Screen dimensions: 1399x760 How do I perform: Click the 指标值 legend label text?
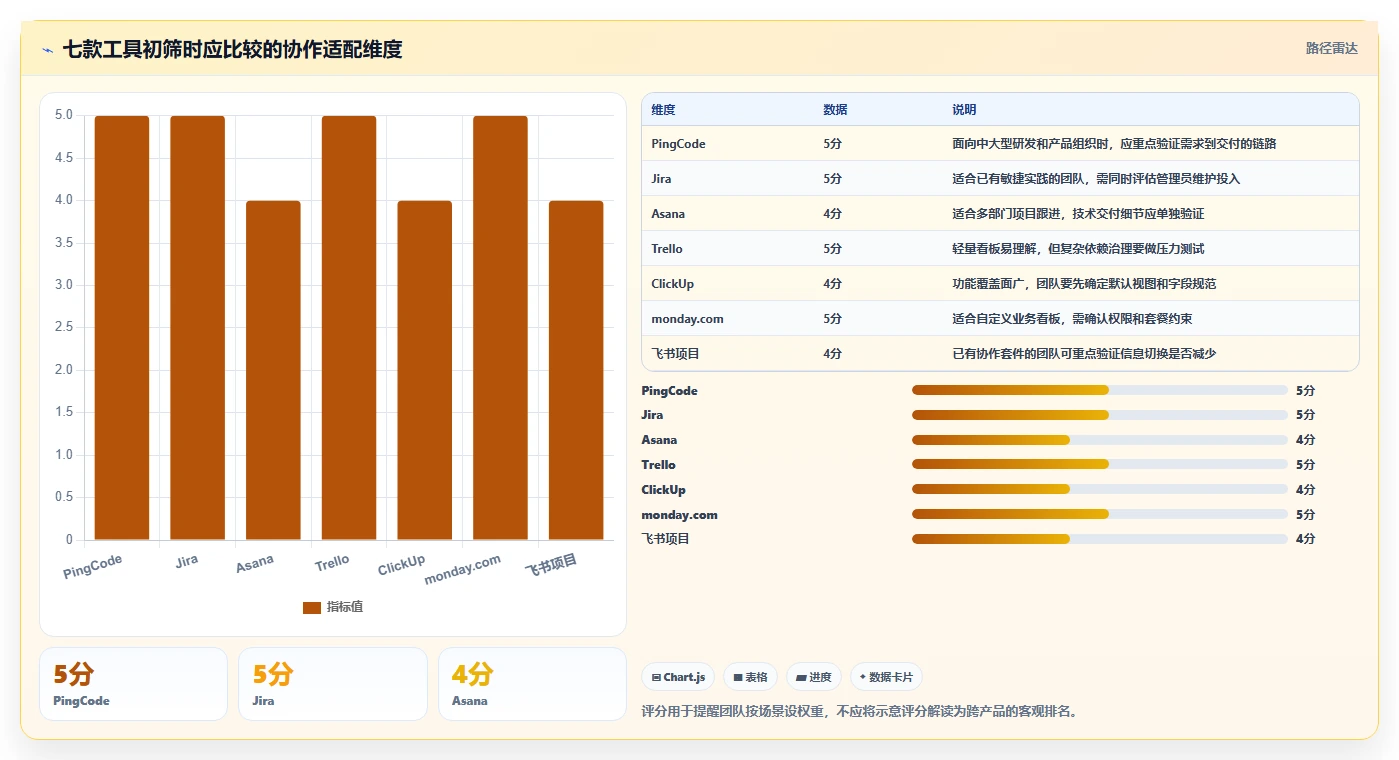click(345, 607)
